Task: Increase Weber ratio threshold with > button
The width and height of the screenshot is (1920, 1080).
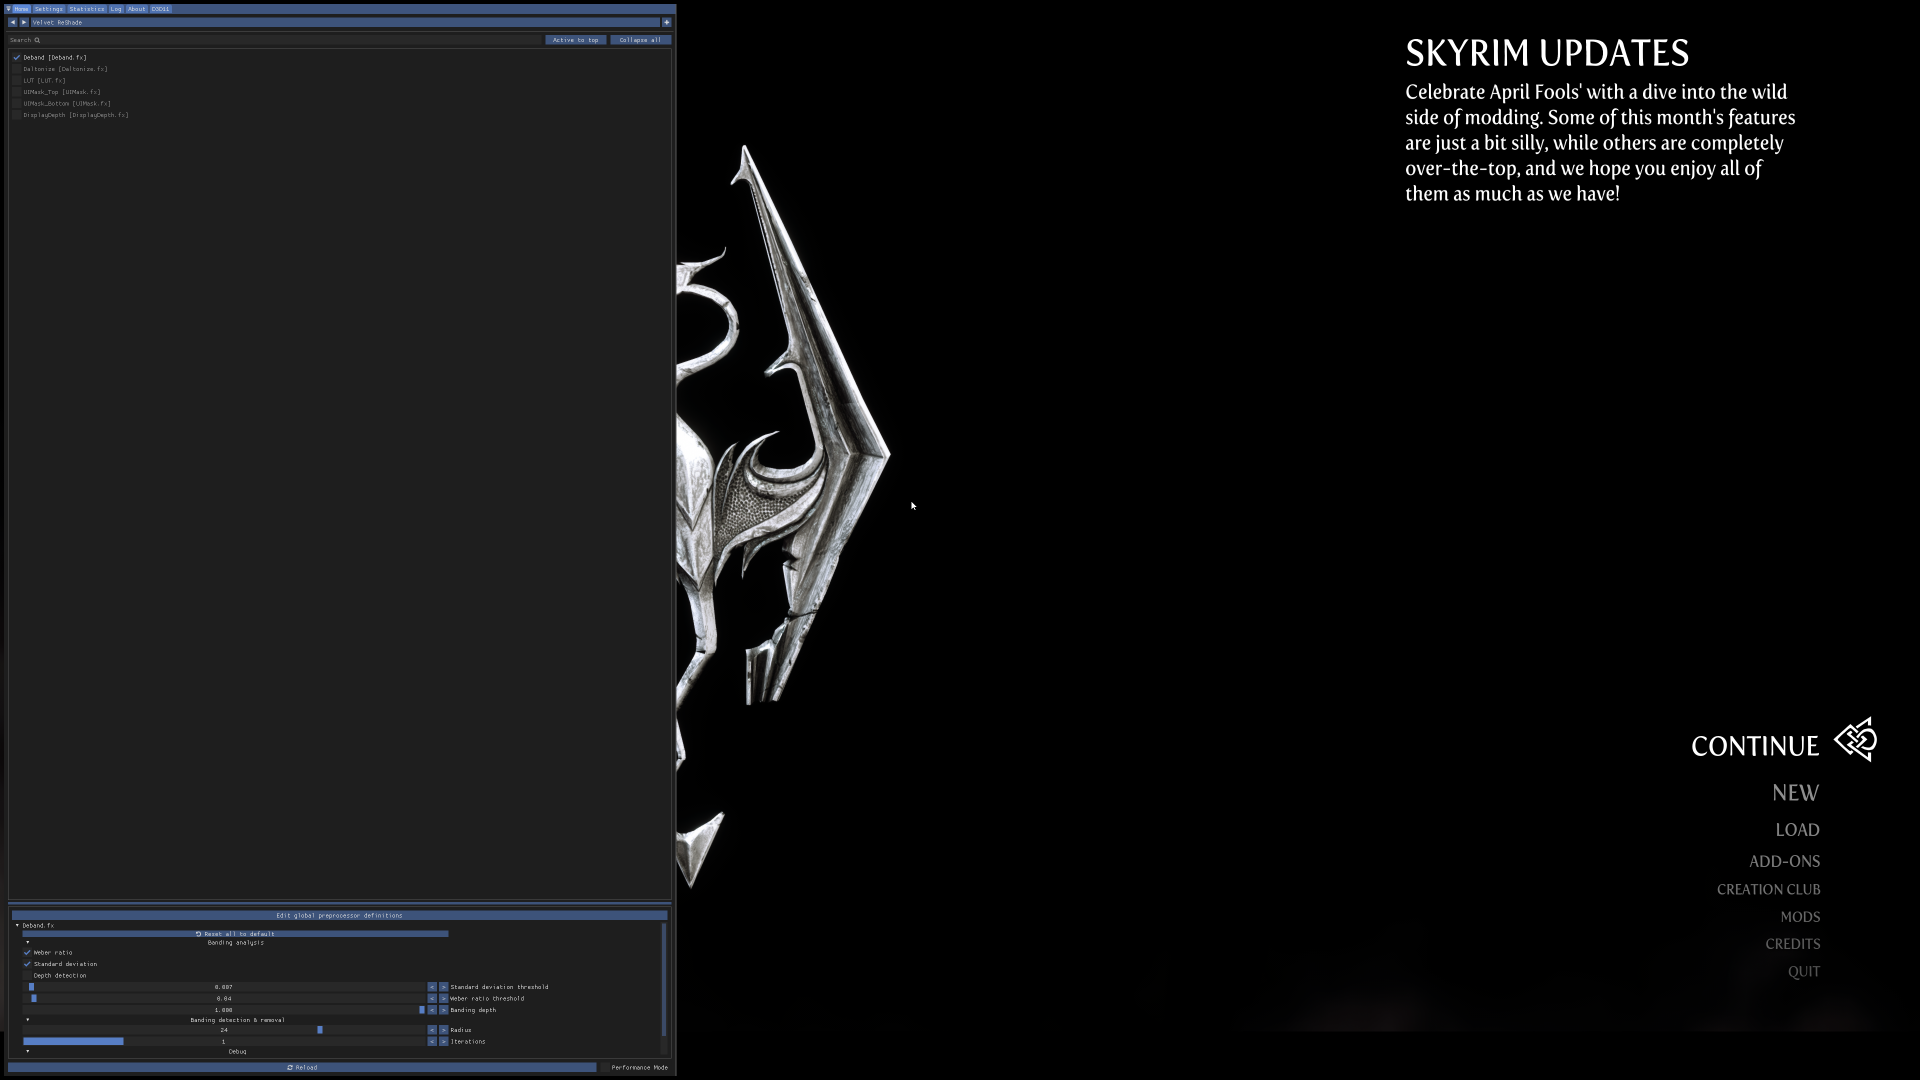Action: pos(443,998)
